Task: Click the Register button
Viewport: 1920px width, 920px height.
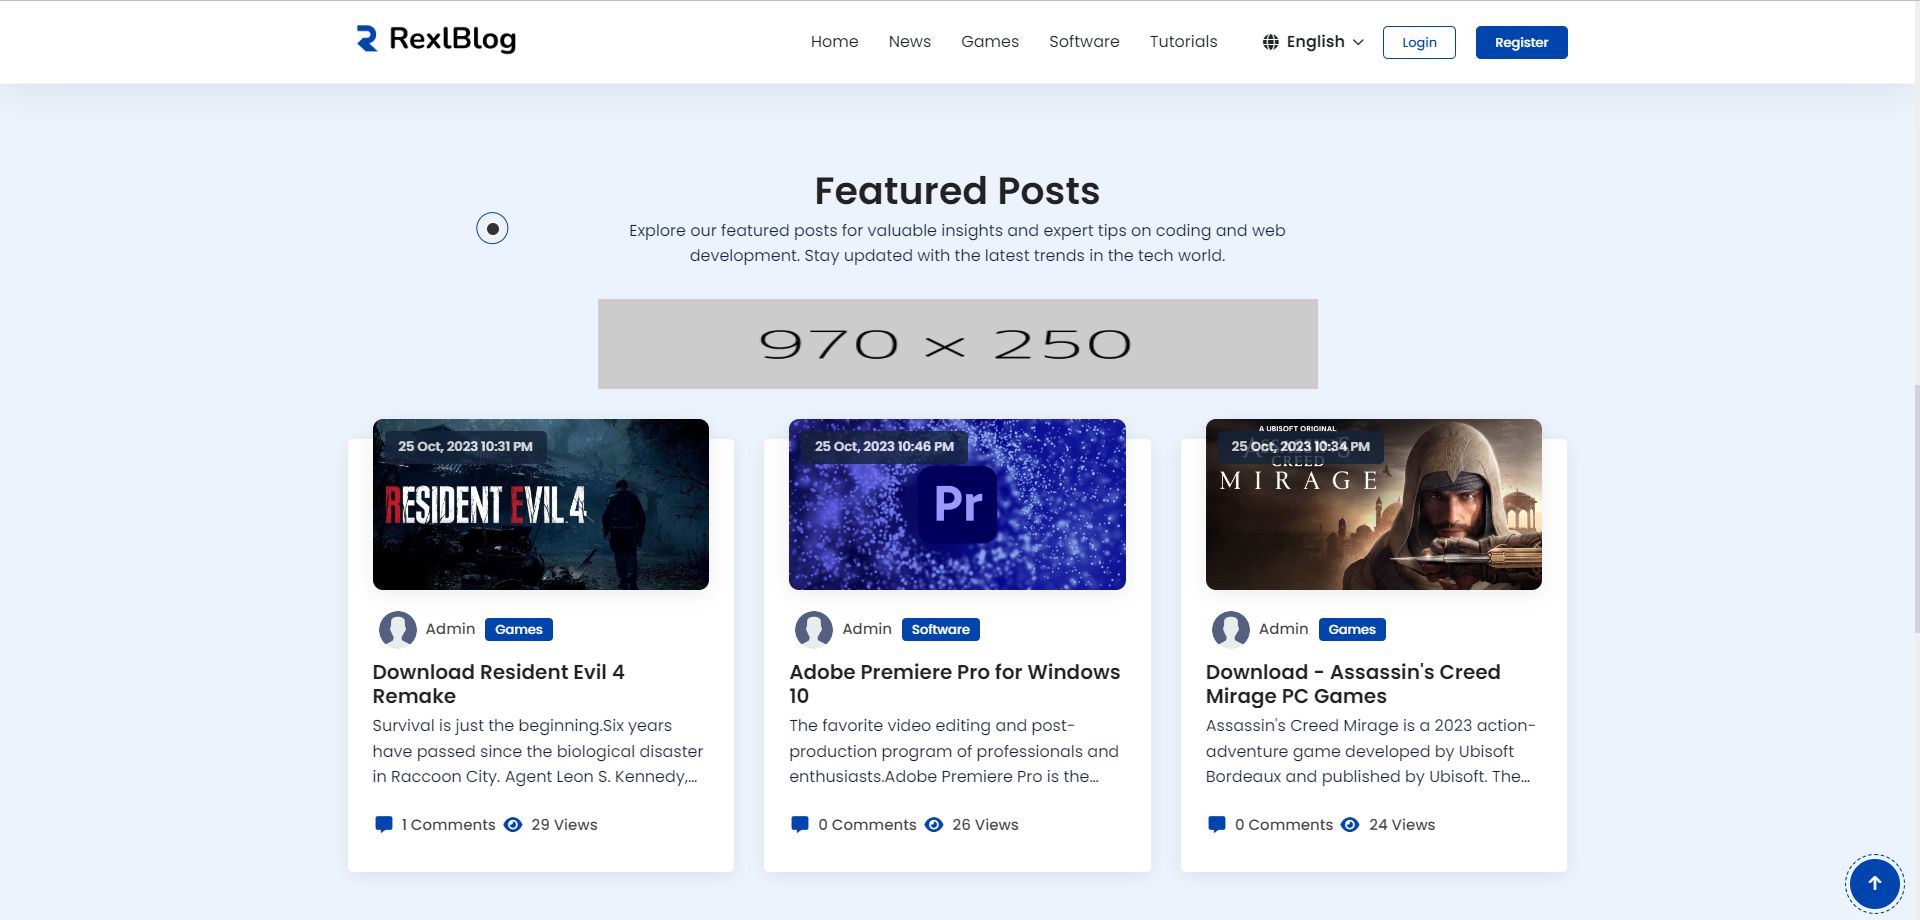Action: (x=1522, y=42)
